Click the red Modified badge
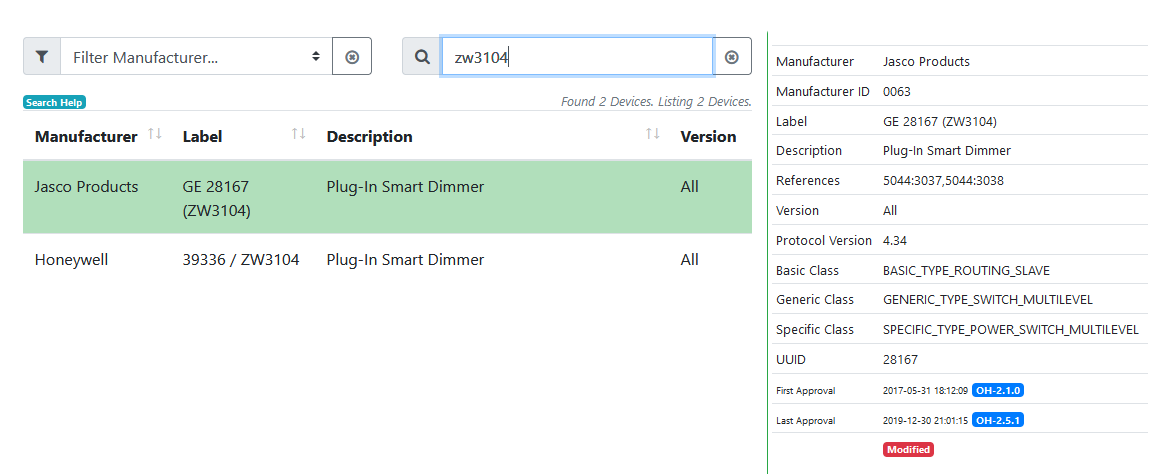This screenshot has height=474, width=1174. point(907,450)
